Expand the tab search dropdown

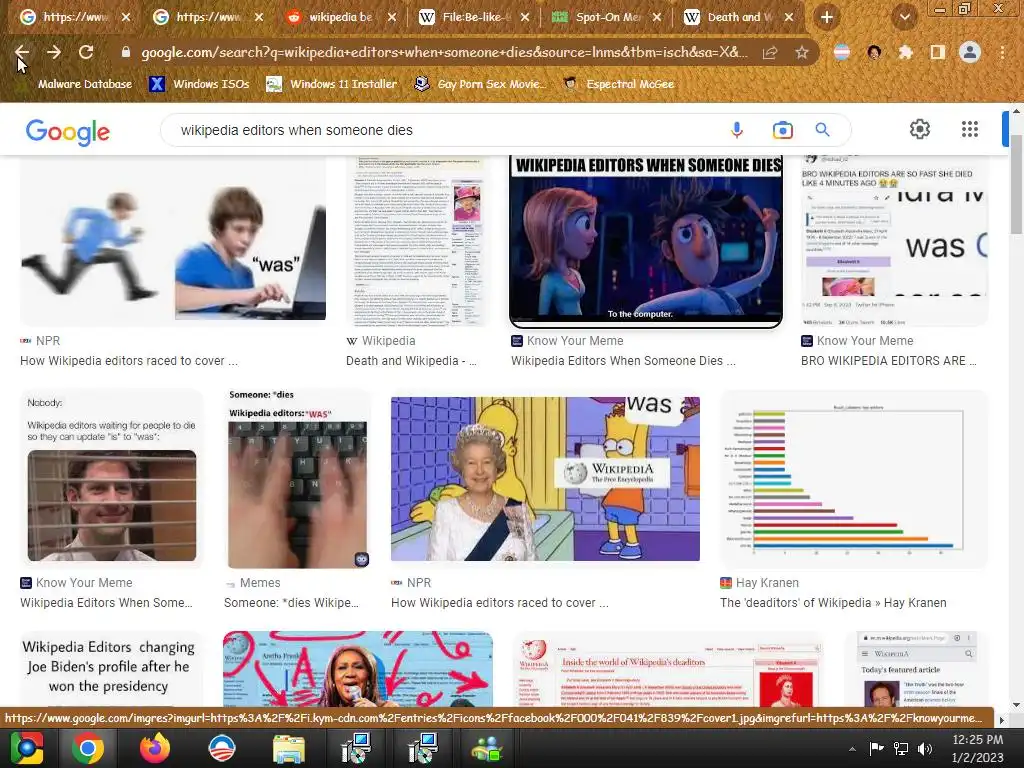pos(905,18)
